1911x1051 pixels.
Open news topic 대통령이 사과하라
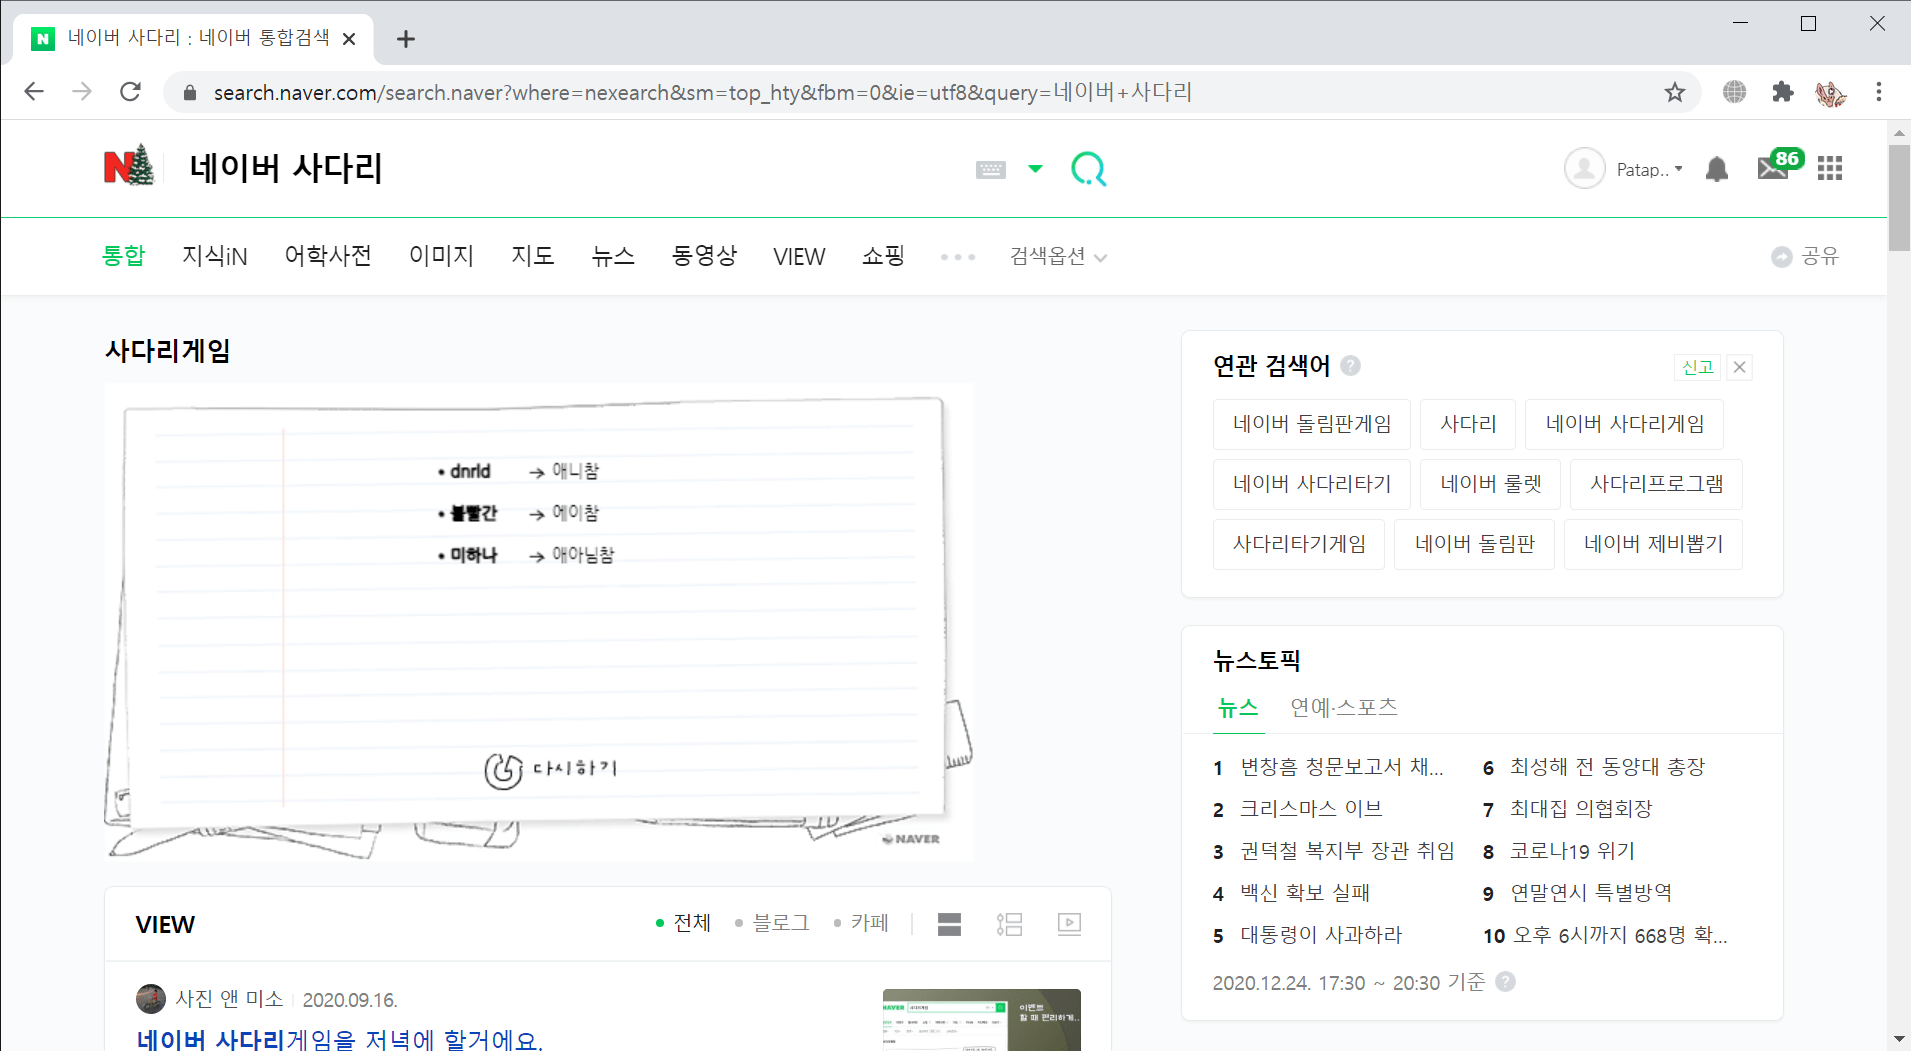(1321, 935)
